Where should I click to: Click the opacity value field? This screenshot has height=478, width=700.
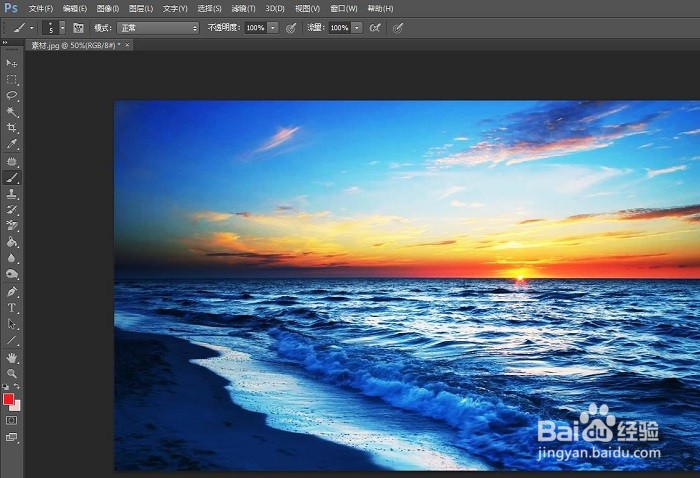click(256, 28)
